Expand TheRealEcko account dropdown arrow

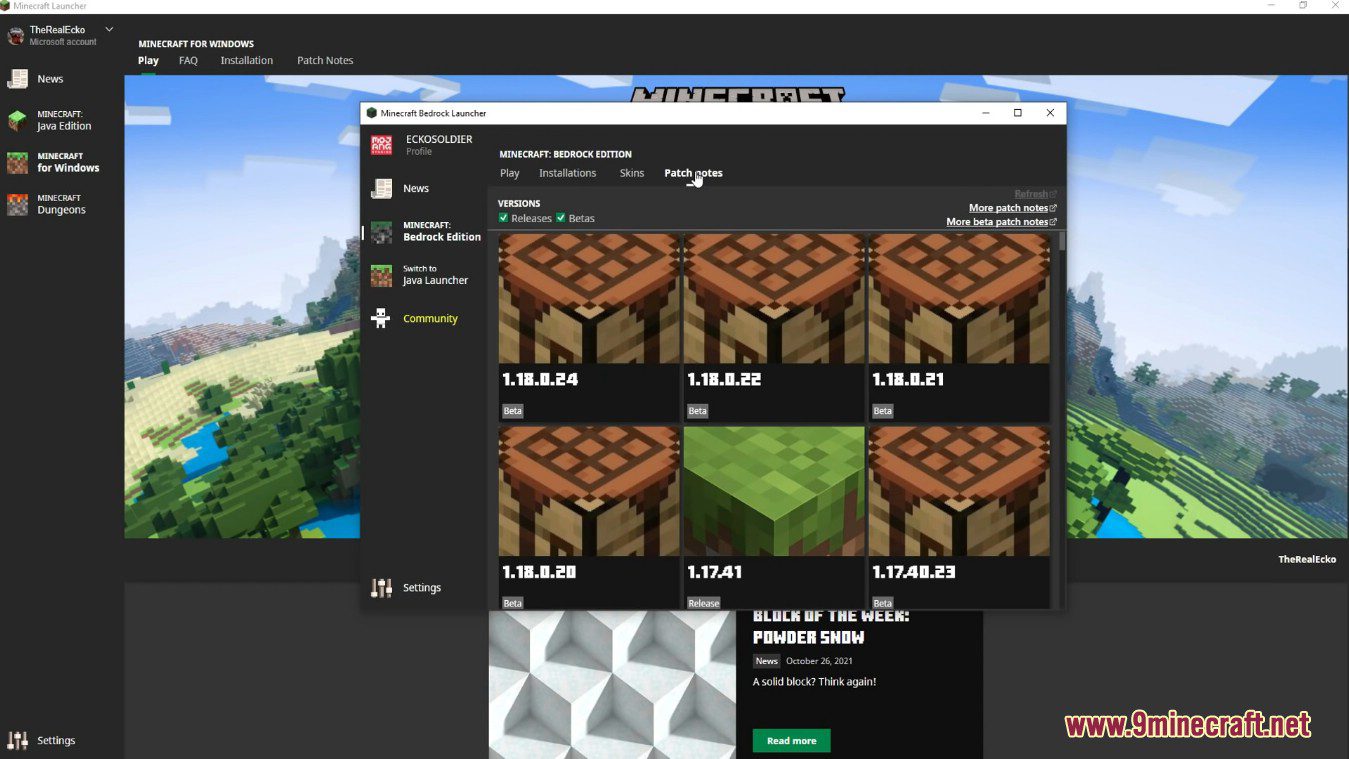click(x=109, y=30)
